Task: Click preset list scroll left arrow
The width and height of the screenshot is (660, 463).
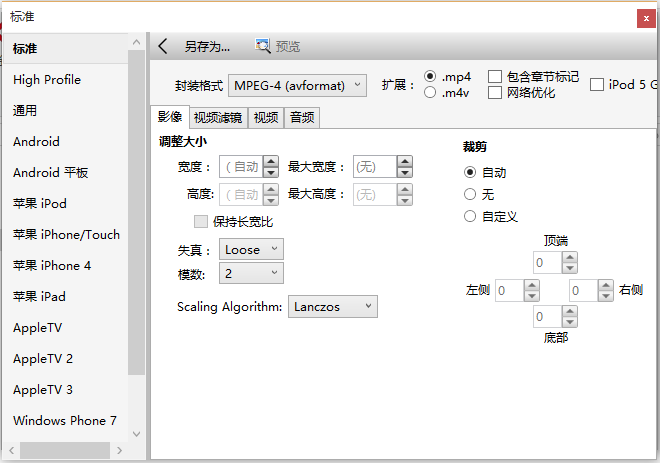Action: (x=11, y=450)
